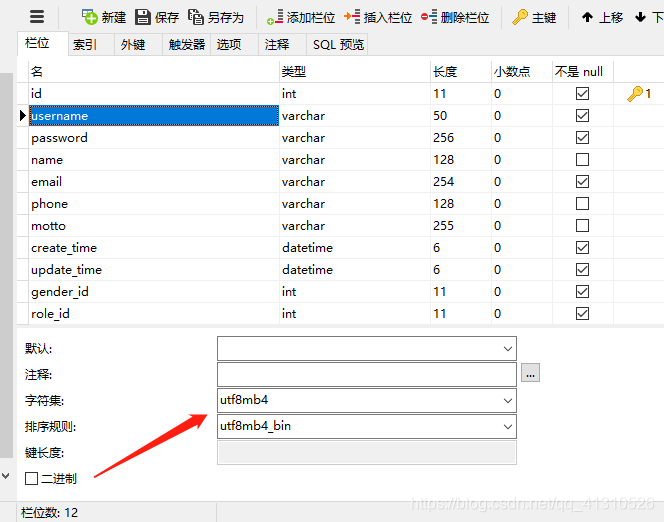Click the 栏位数: 12 status bar text
664x522 pixels.
coord(49,513)
